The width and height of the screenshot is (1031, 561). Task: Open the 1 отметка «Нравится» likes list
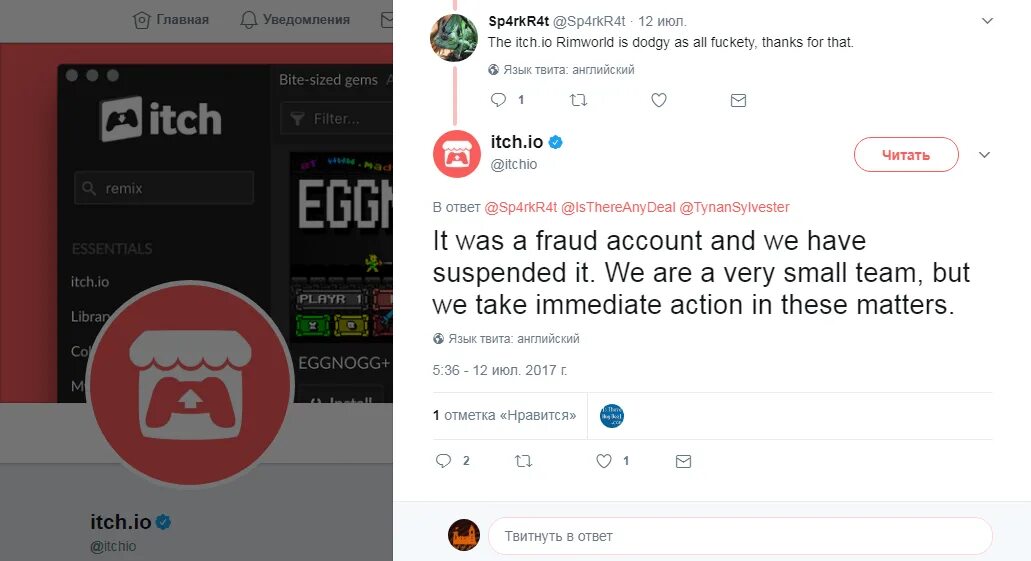point(504,416)
